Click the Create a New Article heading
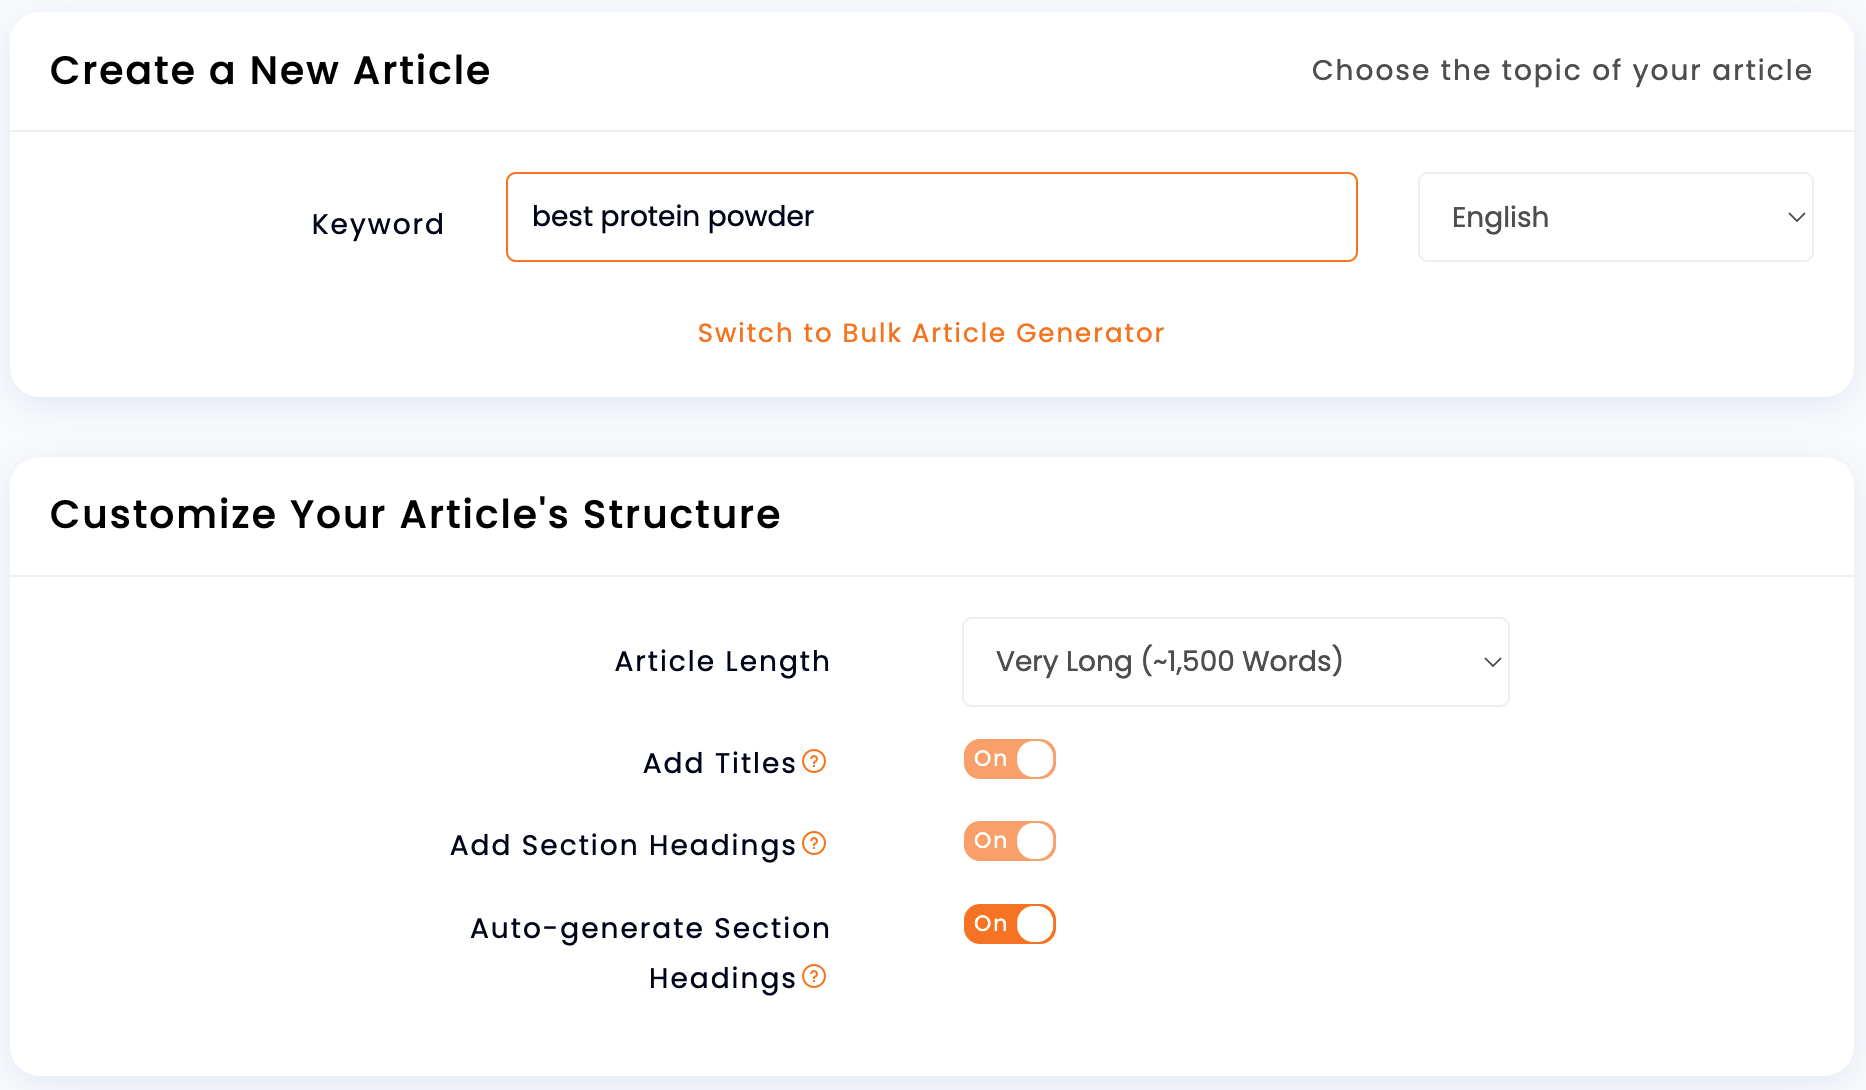Viewport: 1866px width, 1090px height. pyautogui.click(x=271, y=70)
